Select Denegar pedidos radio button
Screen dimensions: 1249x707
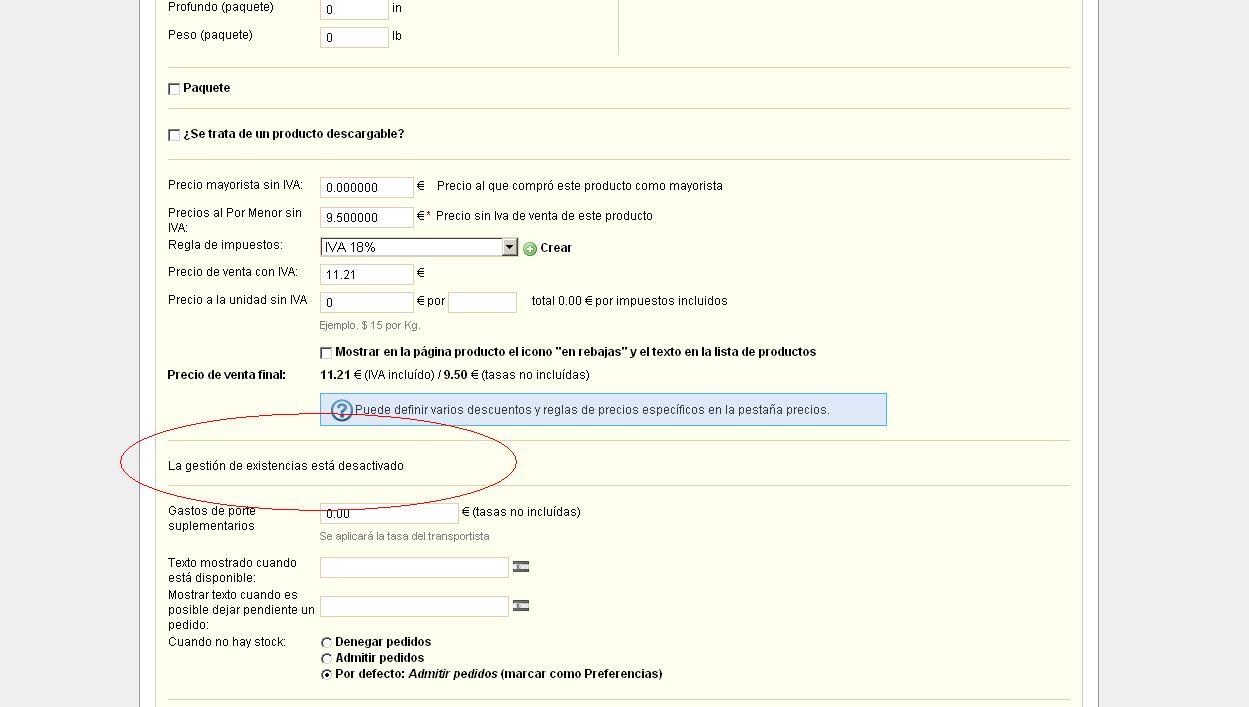click(326, 643)
